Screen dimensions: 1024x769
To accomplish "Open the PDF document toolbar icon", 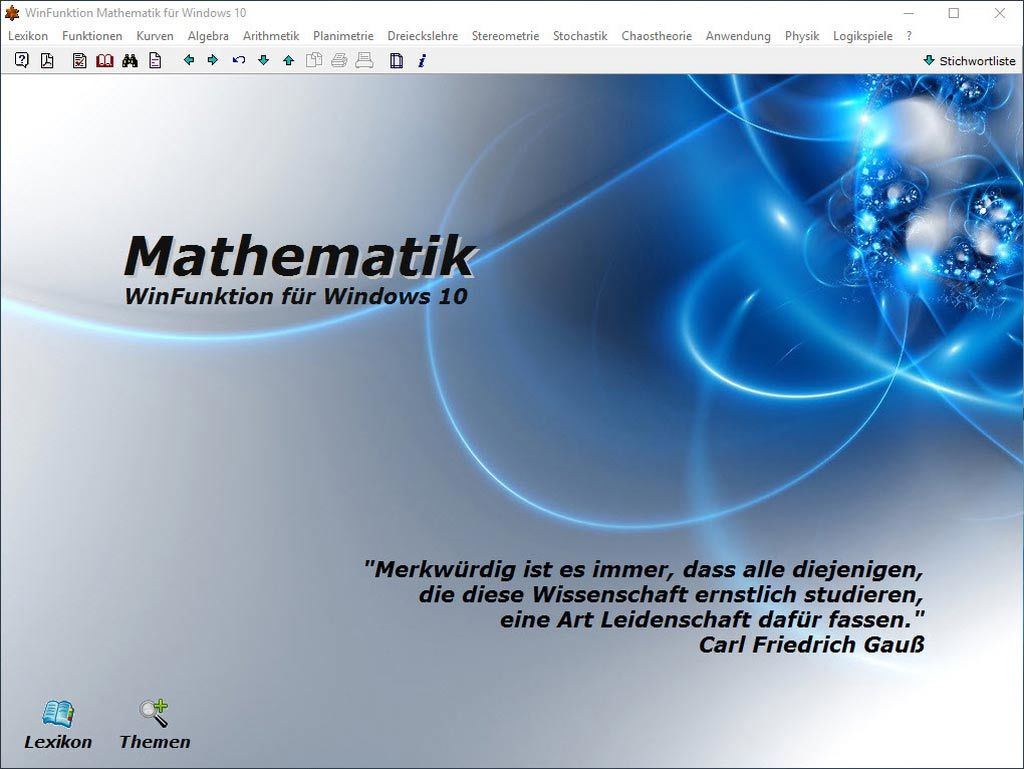I will click(x=47, y=61).
